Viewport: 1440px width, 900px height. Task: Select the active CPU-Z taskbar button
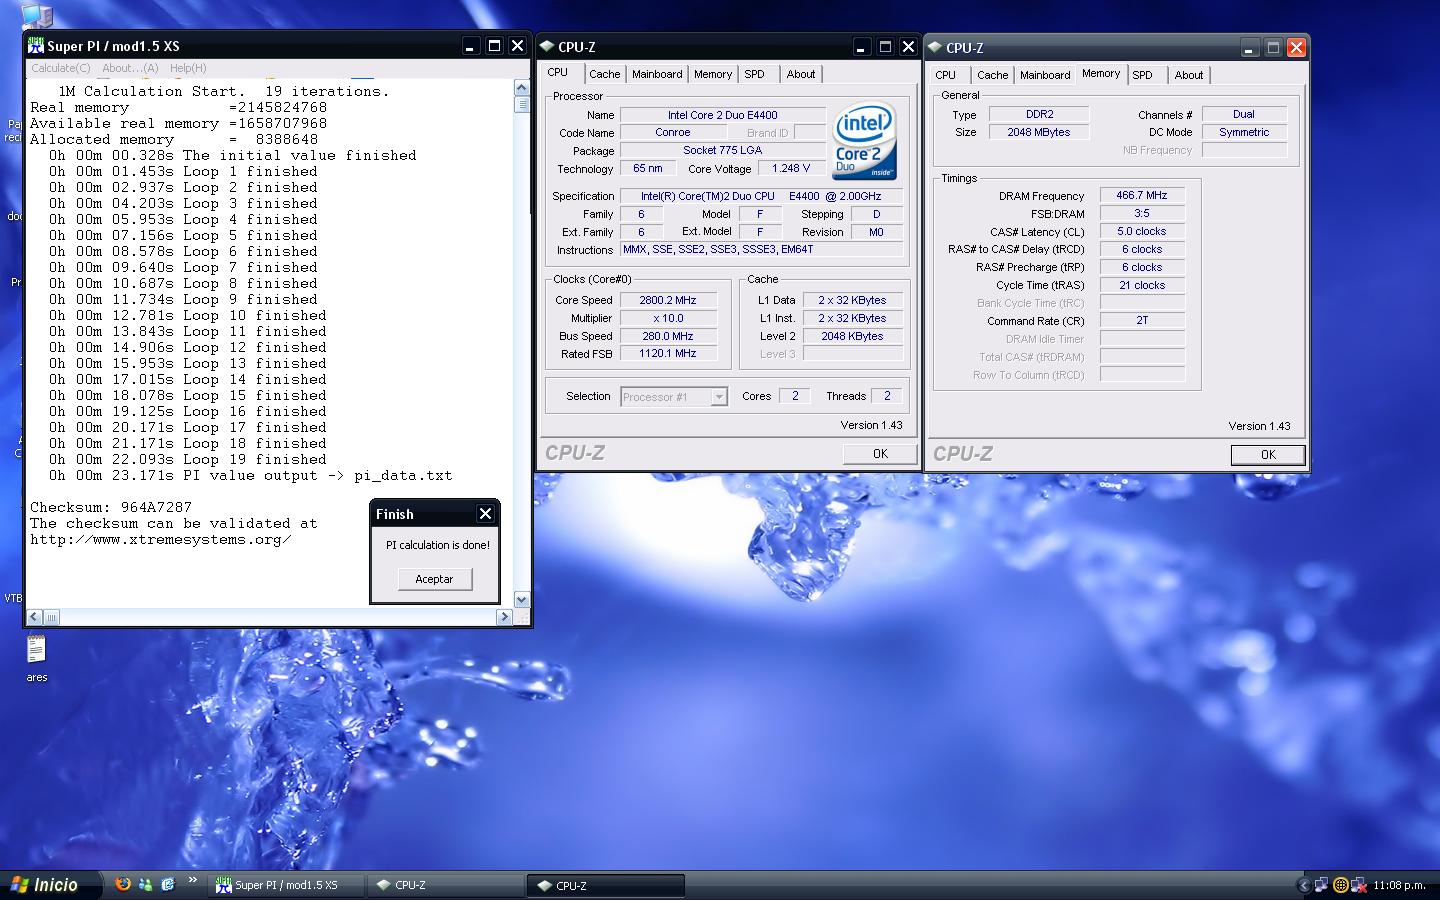tap(606, 885)
